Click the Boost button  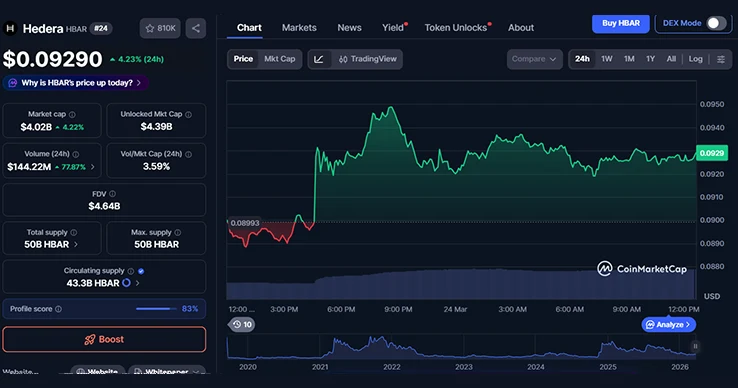pyautogui.click(x=104, y=340)
